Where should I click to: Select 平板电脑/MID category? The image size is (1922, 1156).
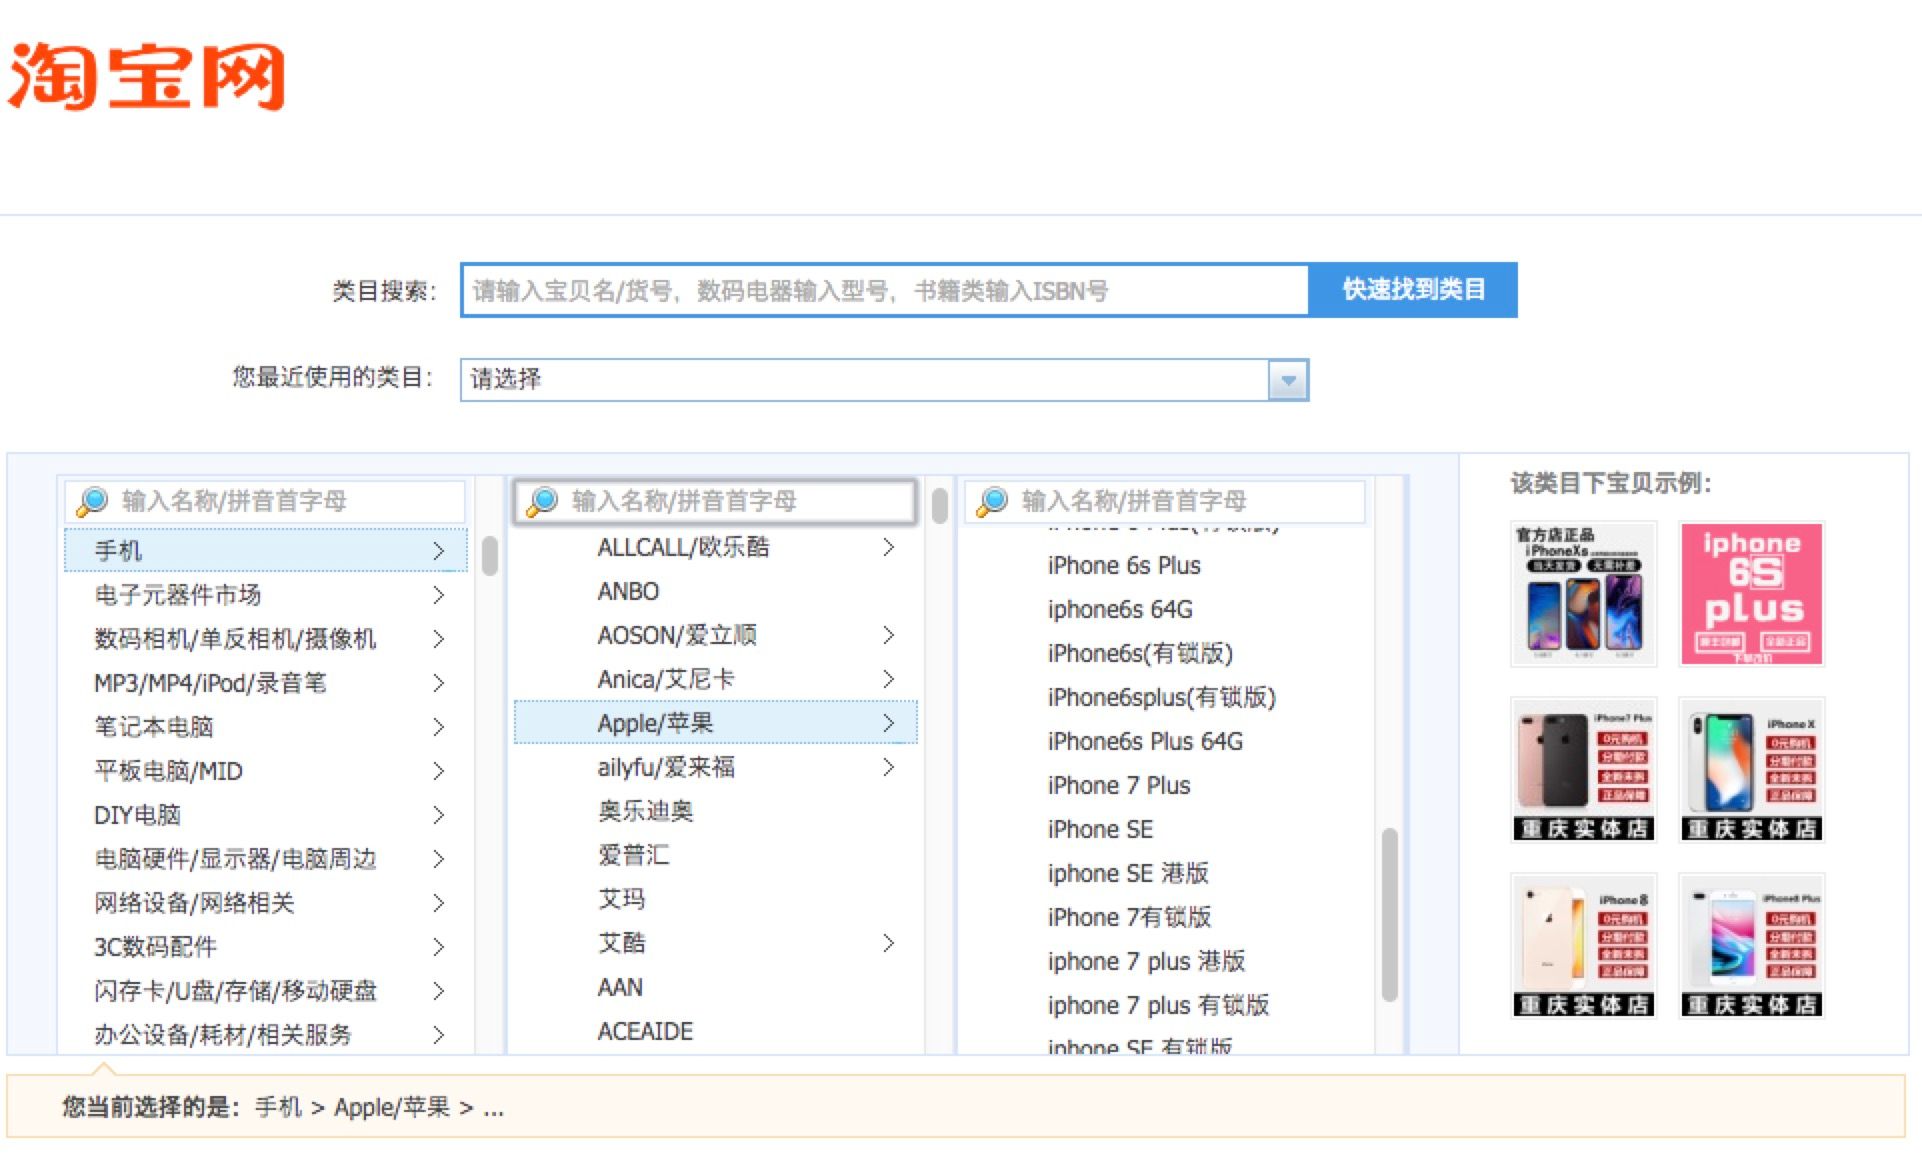coord(266,771)
